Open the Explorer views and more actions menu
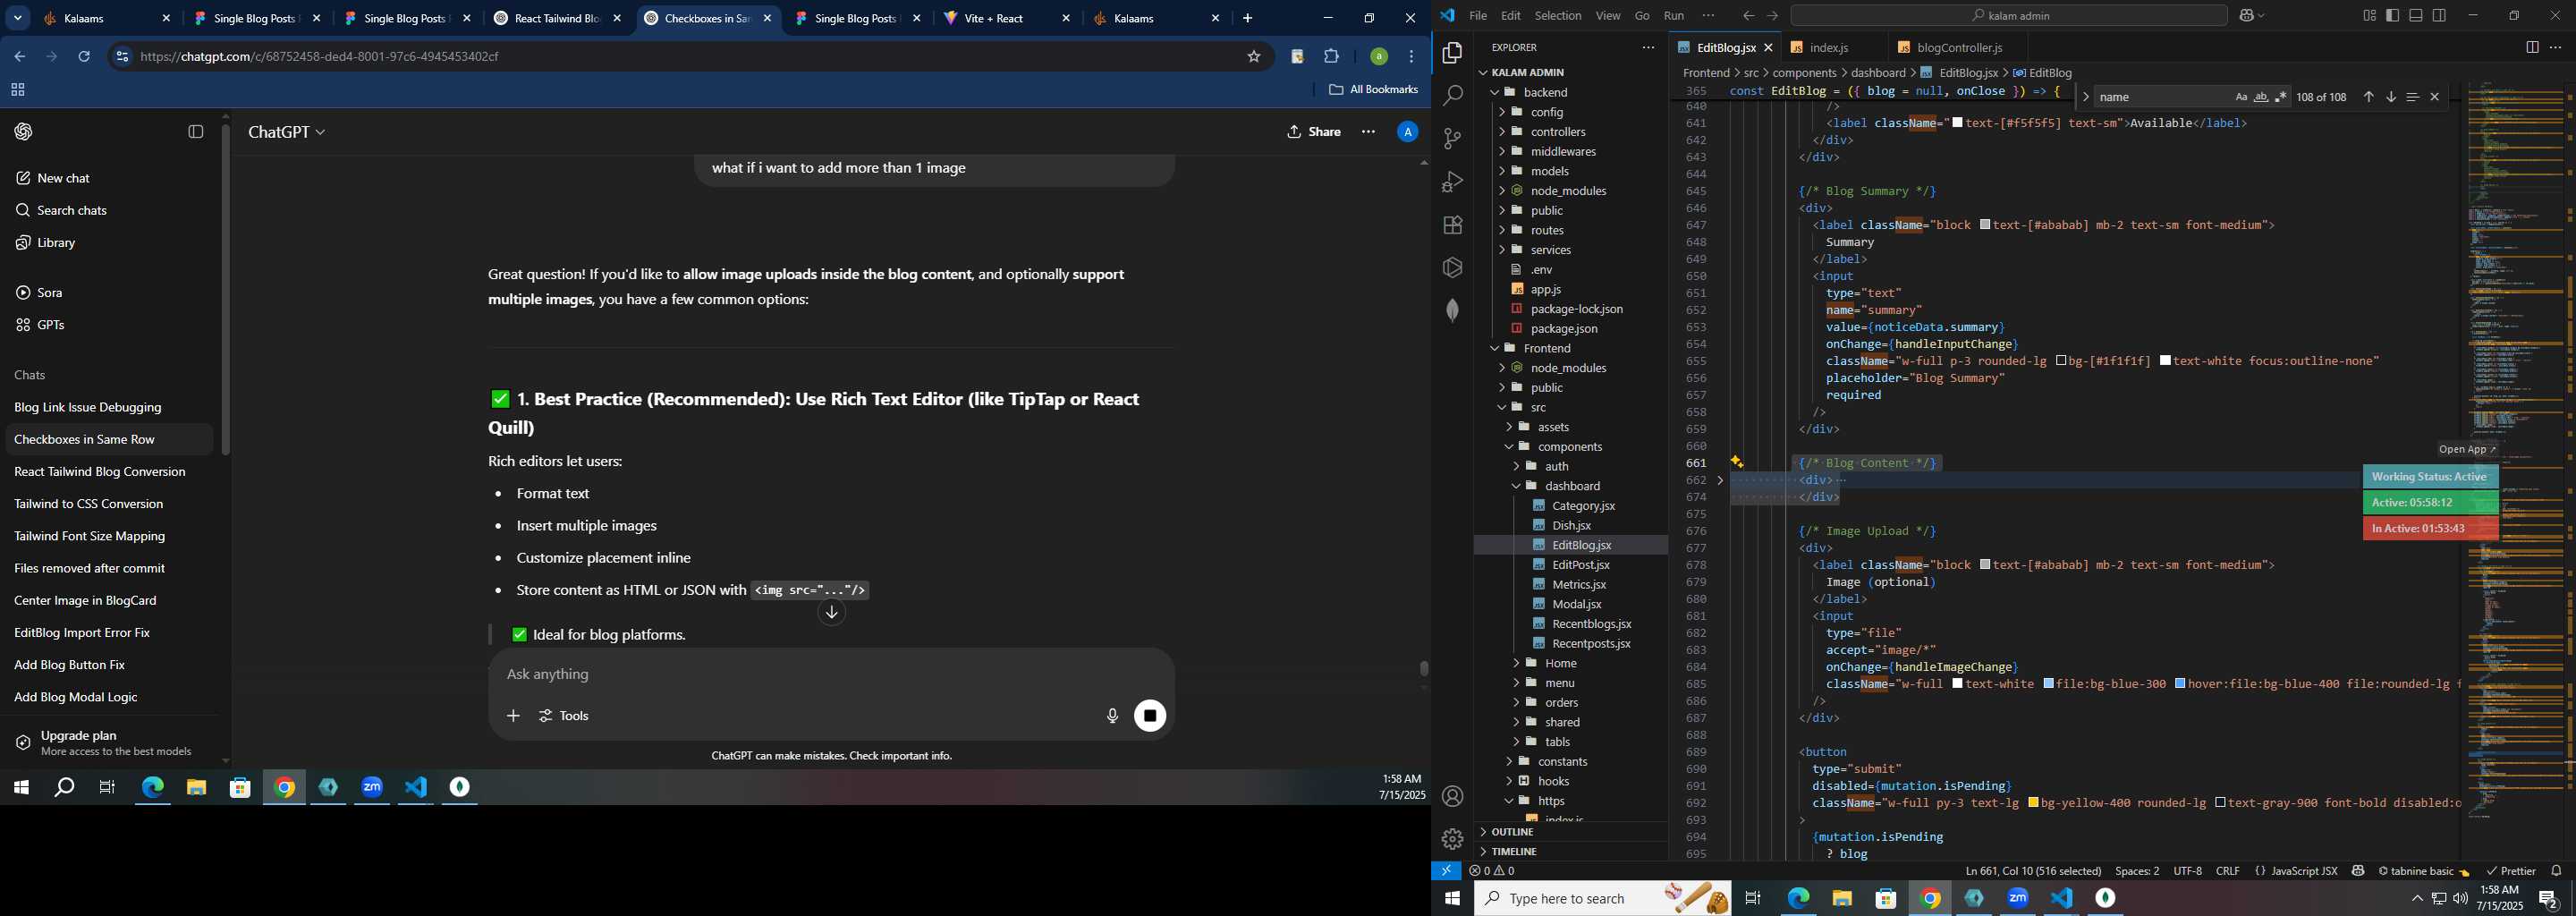This screenshot has width=2576, height=916. click(1648, 48)
